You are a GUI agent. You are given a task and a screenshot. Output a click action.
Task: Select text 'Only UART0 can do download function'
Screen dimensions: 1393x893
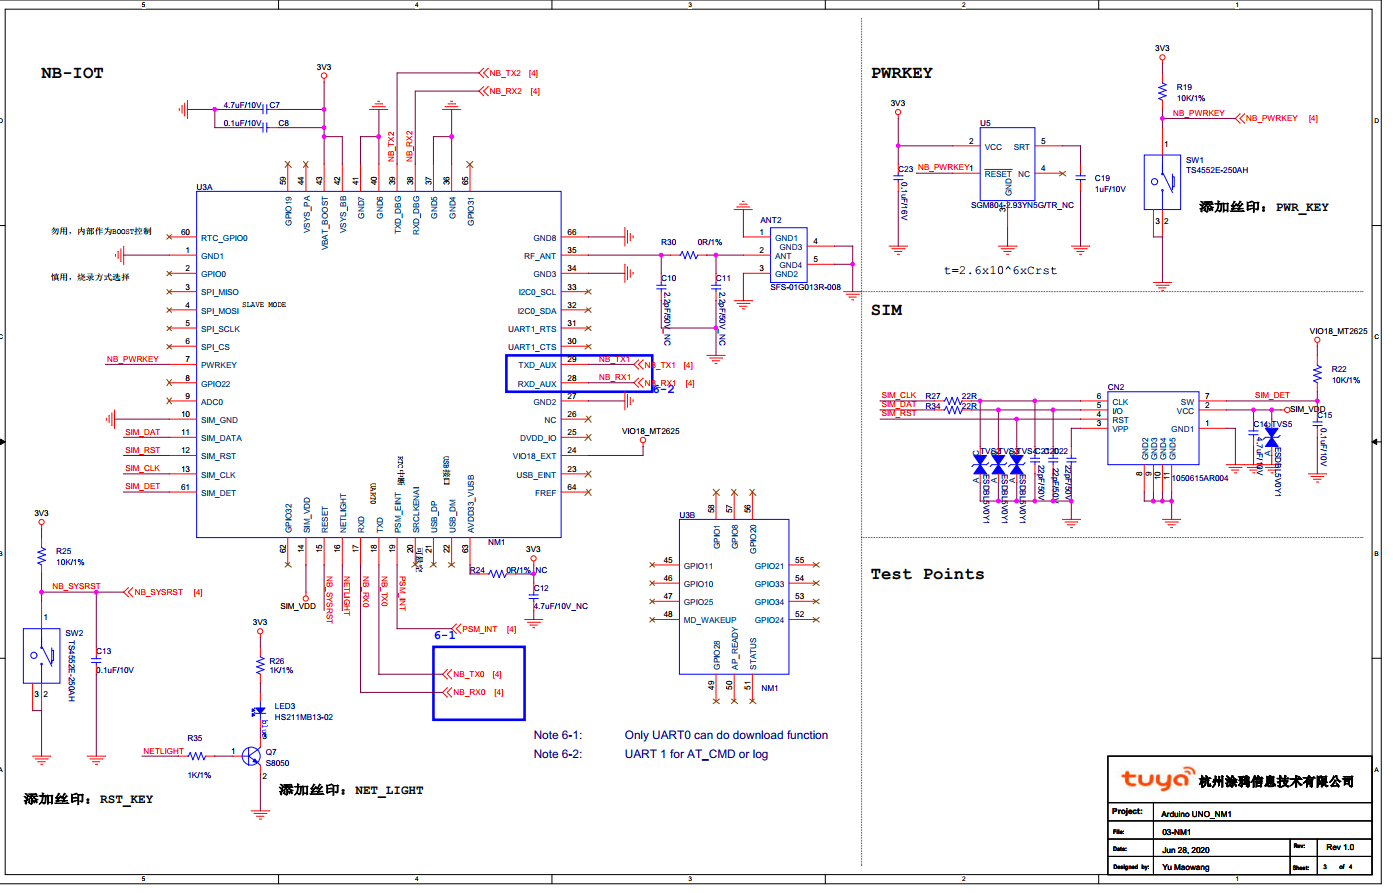(x=726, y=735)
